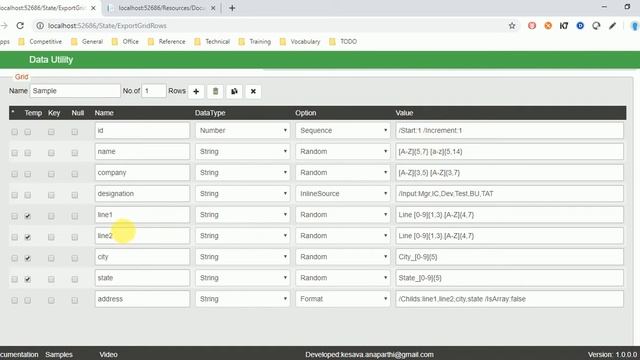Click the pencil extension icon
640x360 pixels.
coord(612,26)
